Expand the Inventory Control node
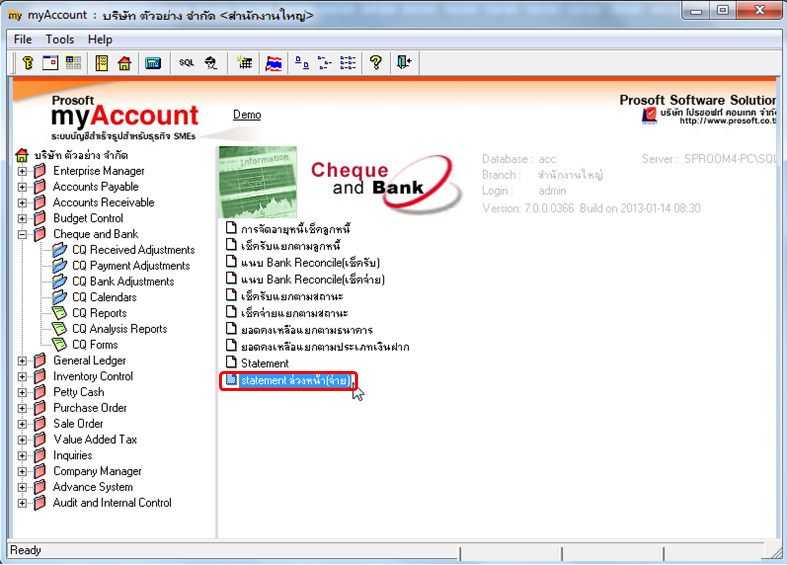Viewport: 787px width, 565px height. pos(22,376)
